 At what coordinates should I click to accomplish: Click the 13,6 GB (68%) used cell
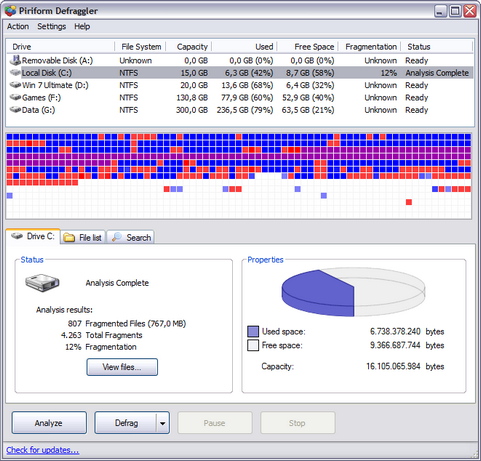[x=247, y=85]
